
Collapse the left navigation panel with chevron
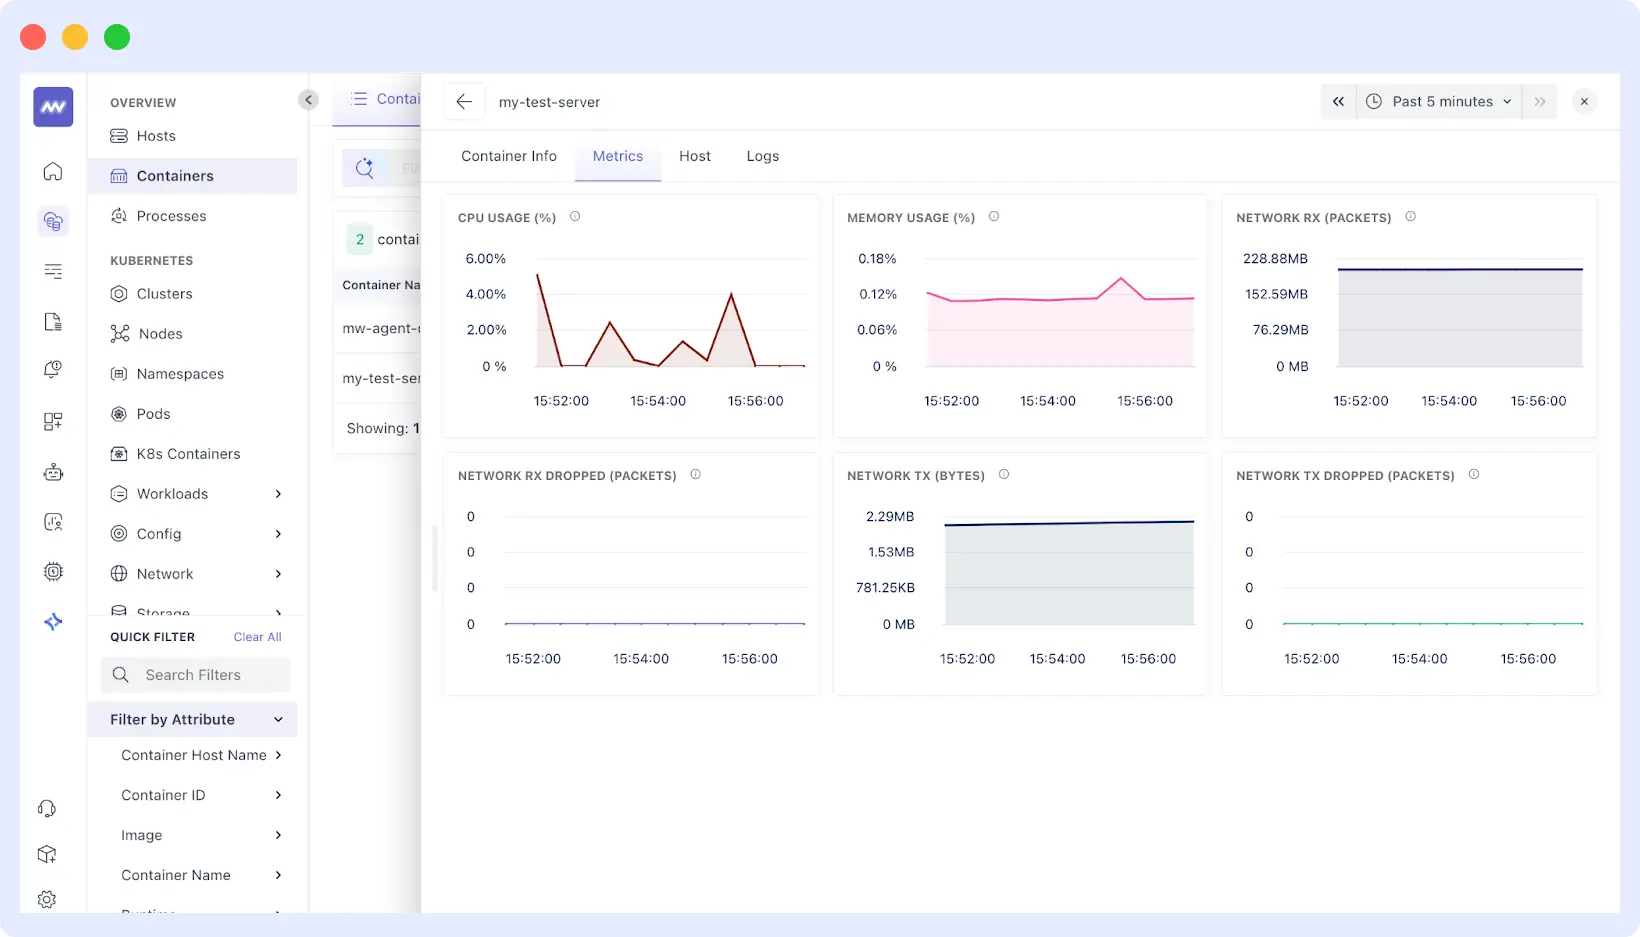pyautogui.click(x=308, y=100)
